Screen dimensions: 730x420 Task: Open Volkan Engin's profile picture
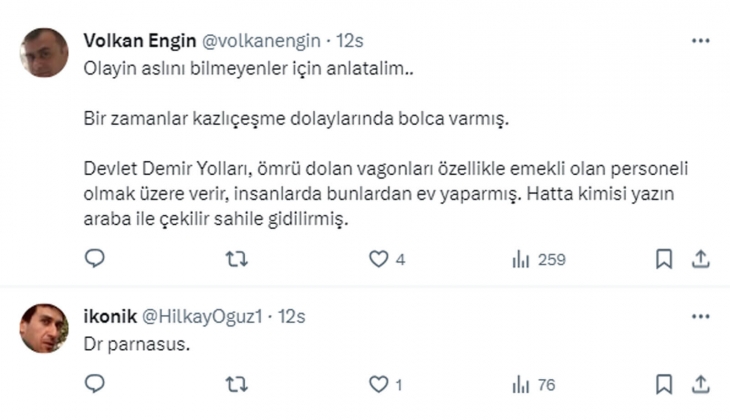(44, 53)
